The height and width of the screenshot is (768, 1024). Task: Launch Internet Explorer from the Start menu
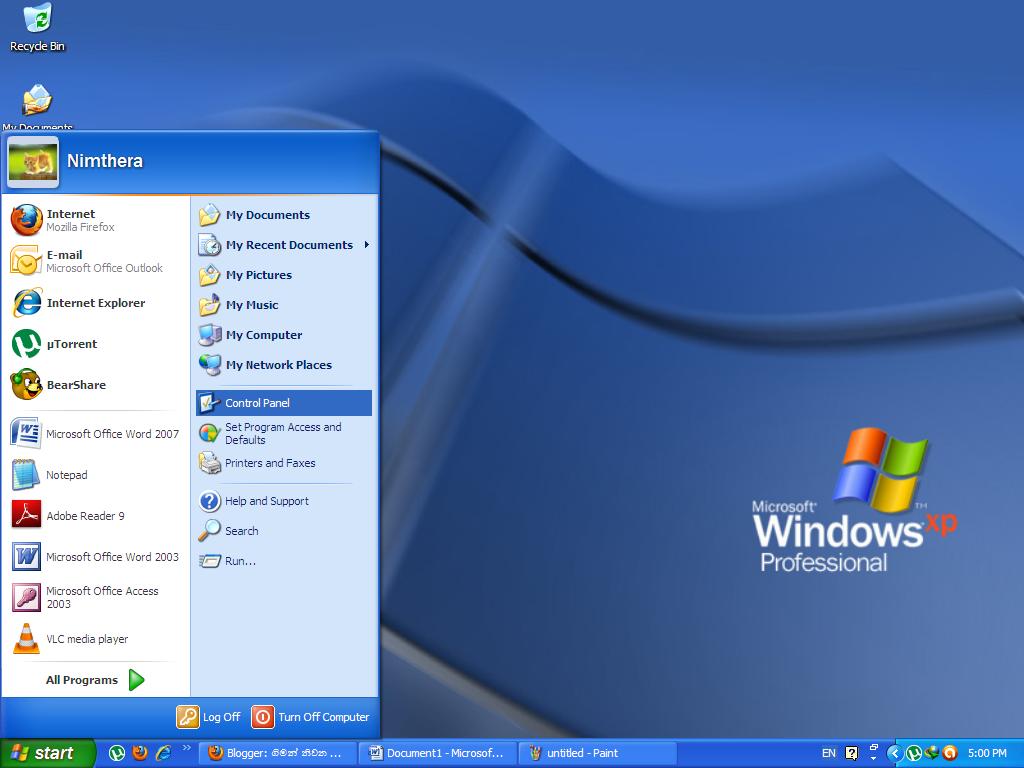click(x=96, y=302)
